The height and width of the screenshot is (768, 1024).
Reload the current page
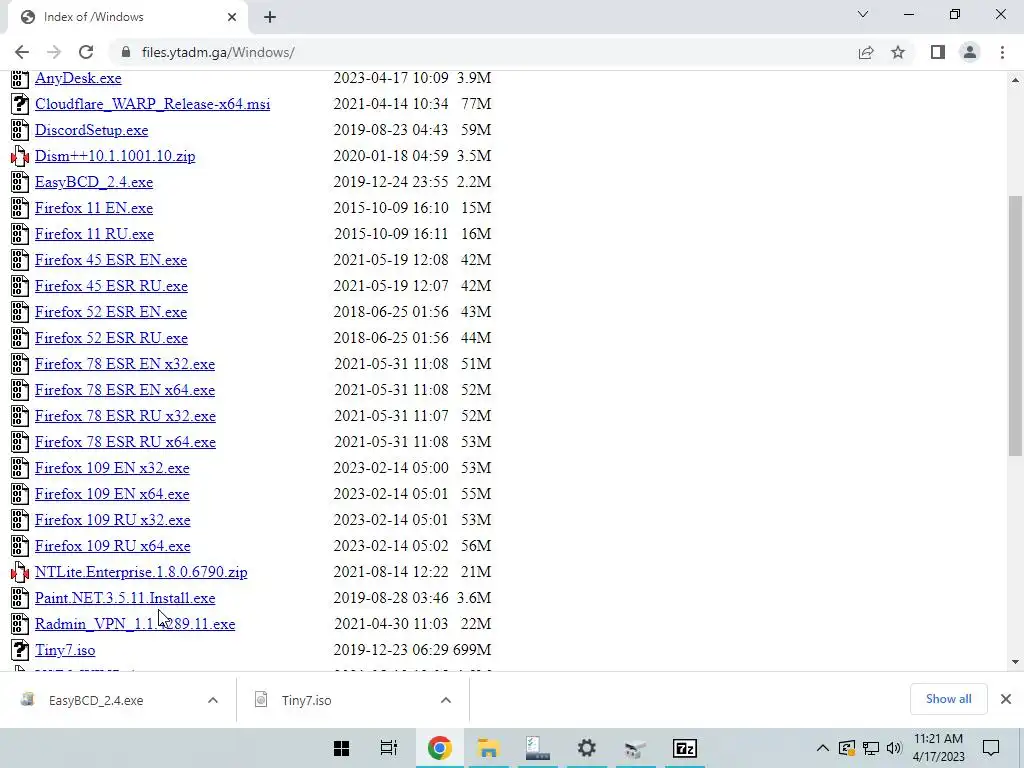pos(86,52)
